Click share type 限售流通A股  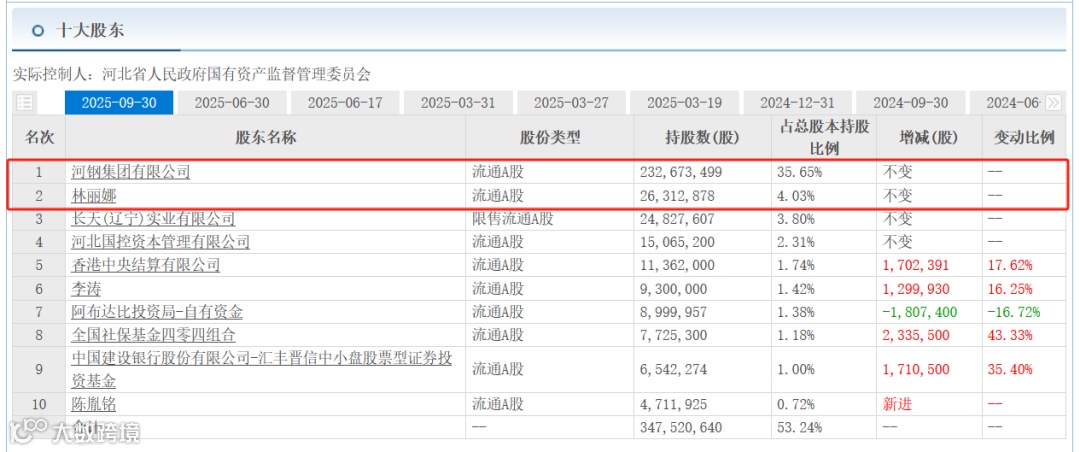(513, 219)
